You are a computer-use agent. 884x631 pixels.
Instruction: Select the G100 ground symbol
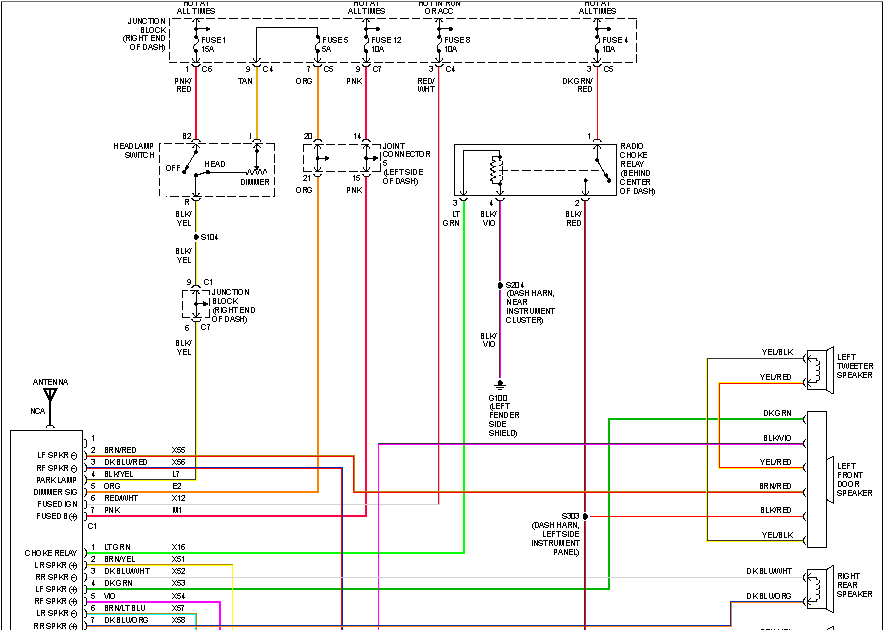pyautogui.click(x=499, y=385)
